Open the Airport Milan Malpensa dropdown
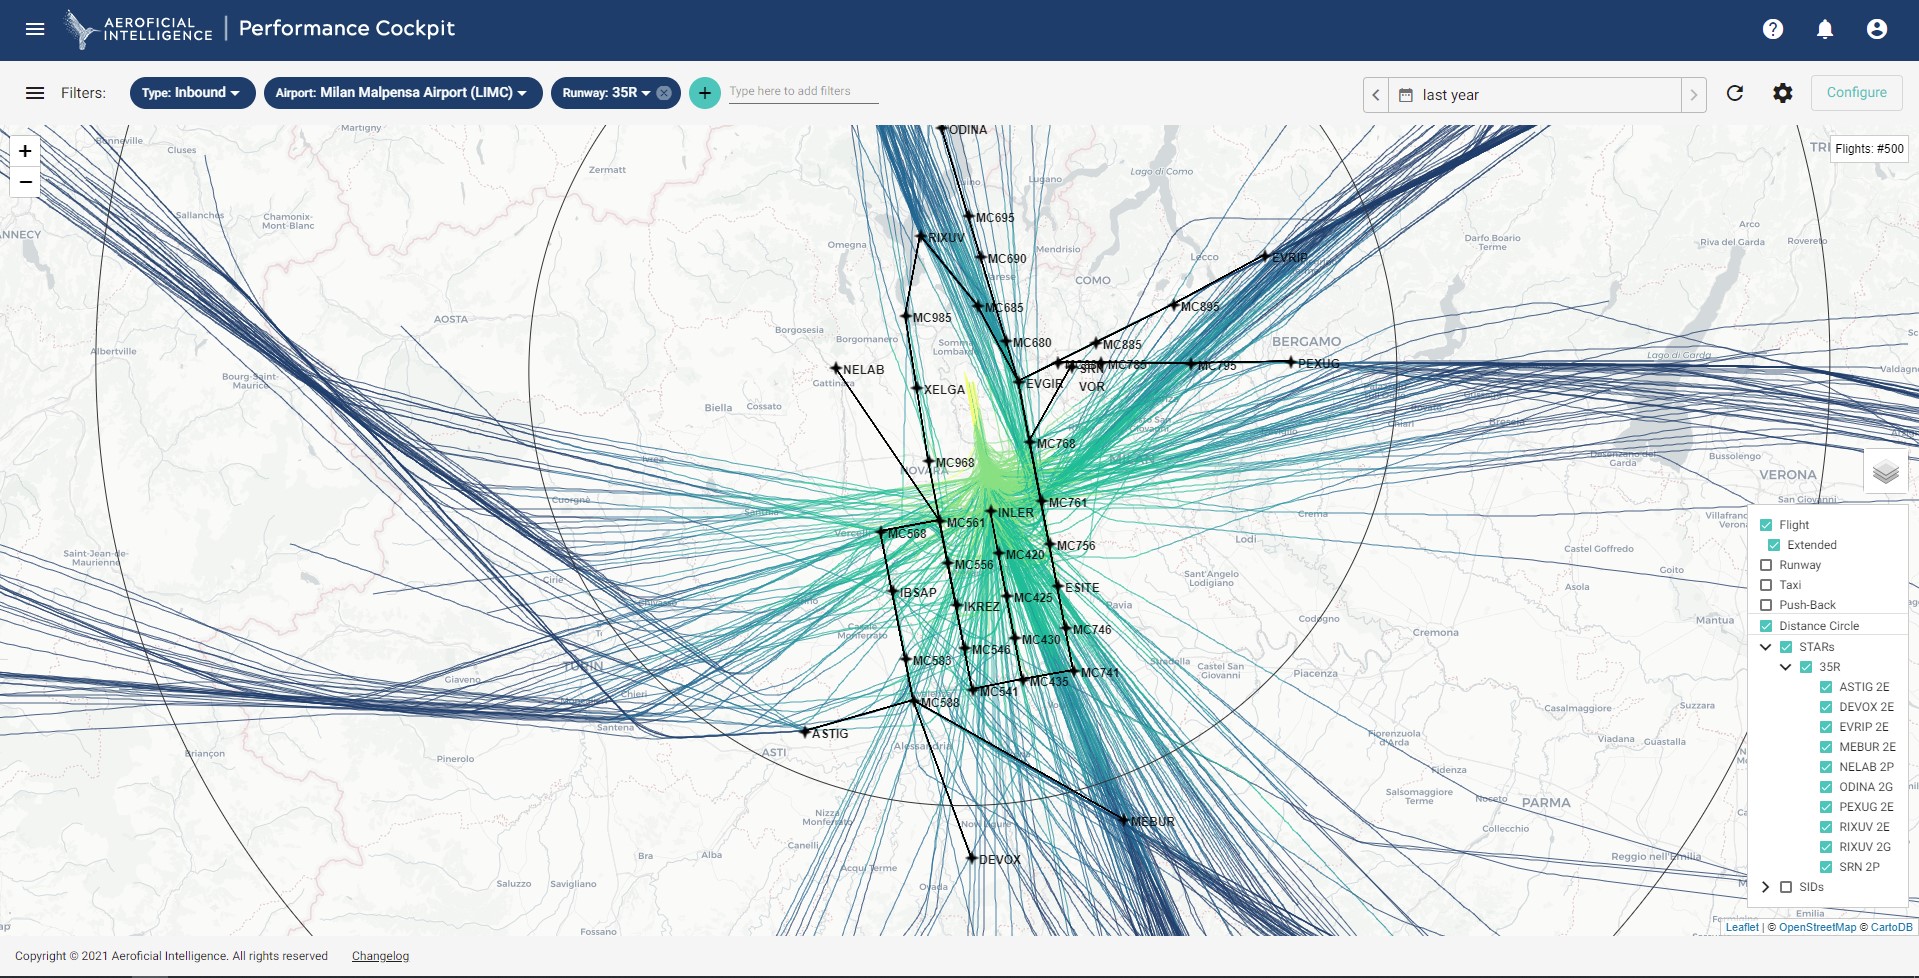1919x978 pixels. click(403, 93)
